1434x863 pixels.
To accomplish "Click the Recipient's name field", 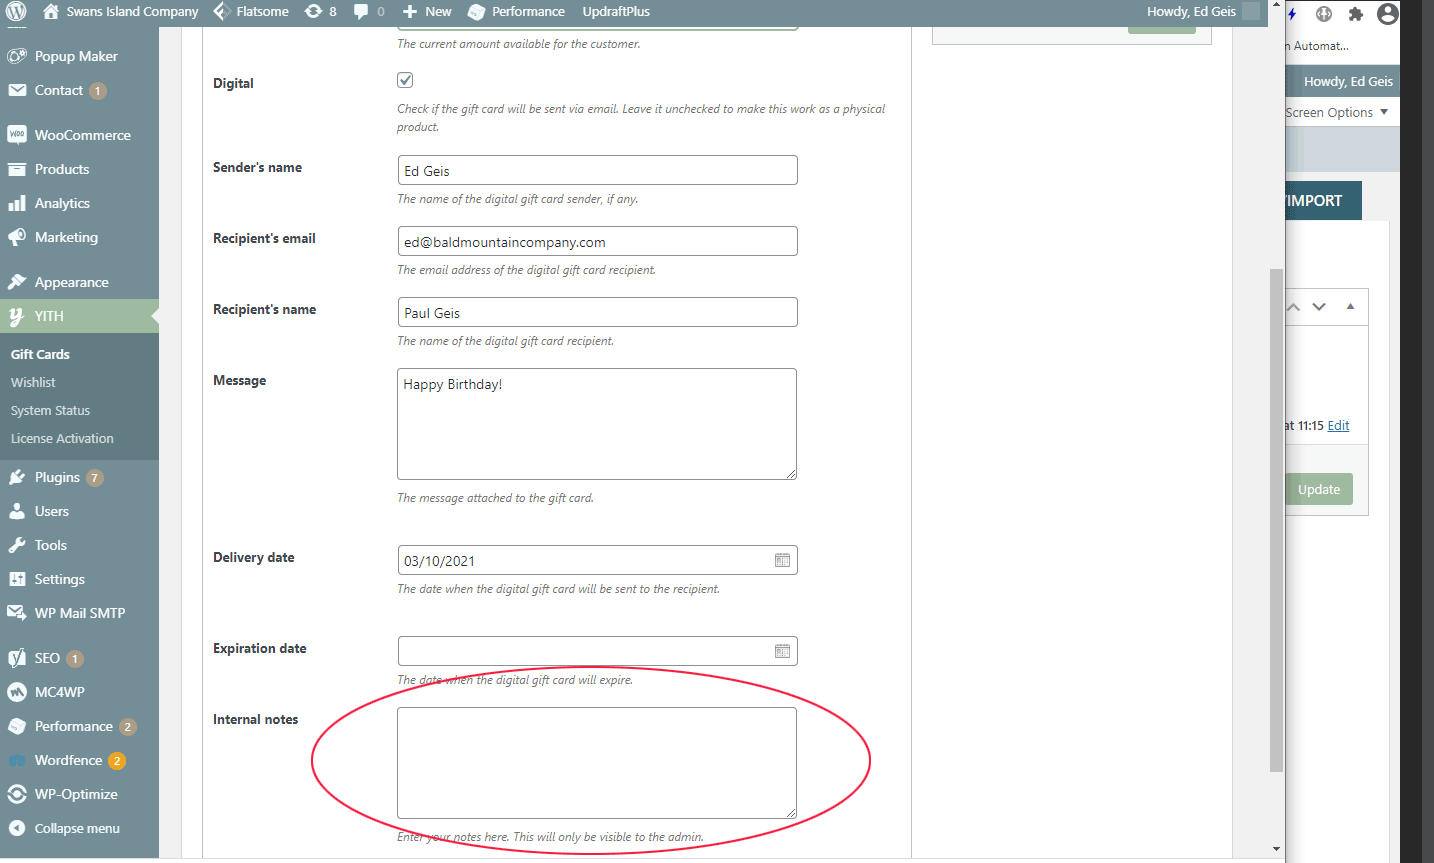I will [x=597, y=312].
